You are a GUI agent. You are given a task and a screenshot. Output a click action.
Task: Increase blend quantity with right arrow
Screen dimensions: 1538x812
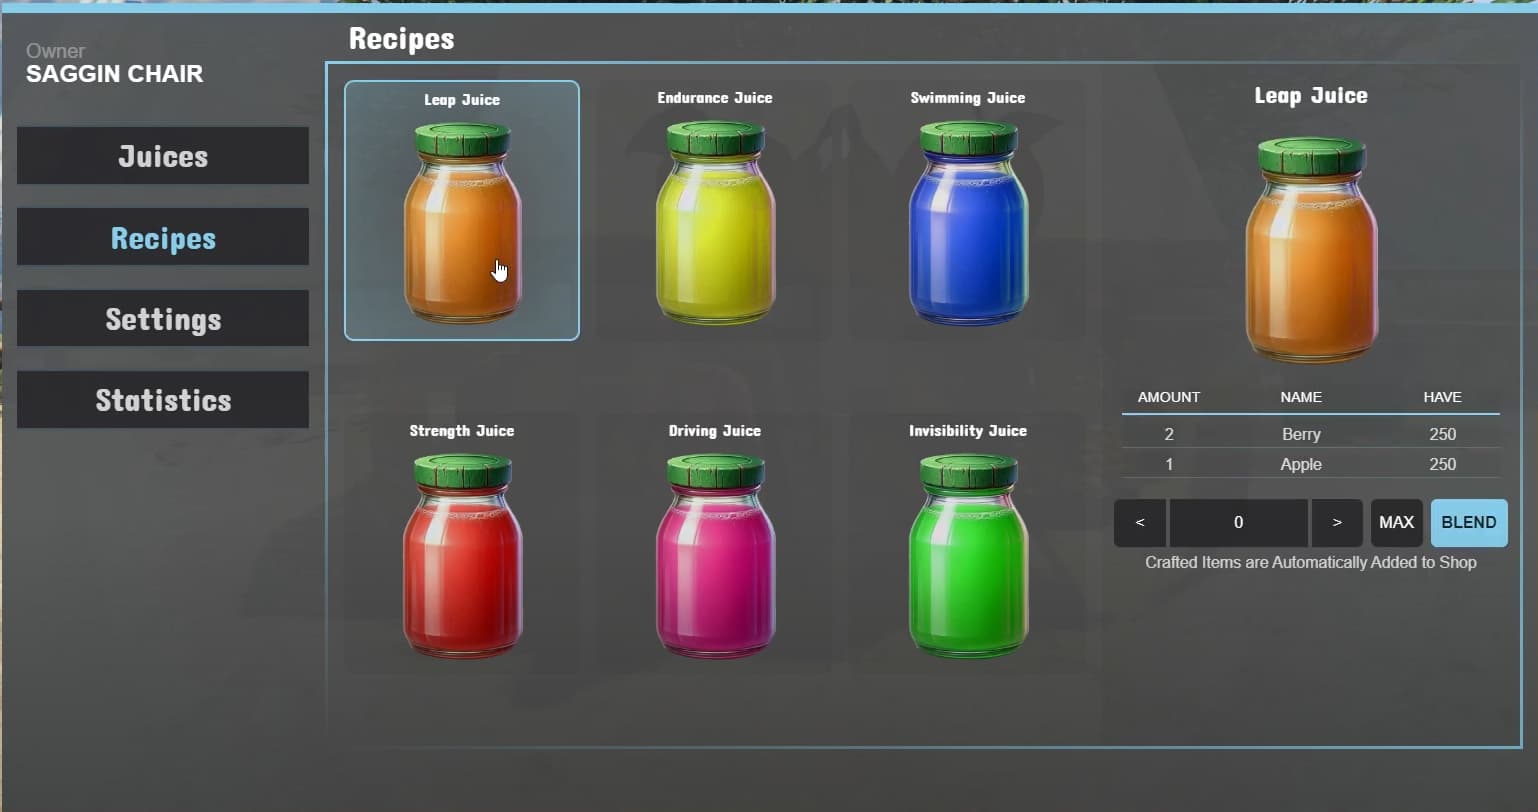1337,523
